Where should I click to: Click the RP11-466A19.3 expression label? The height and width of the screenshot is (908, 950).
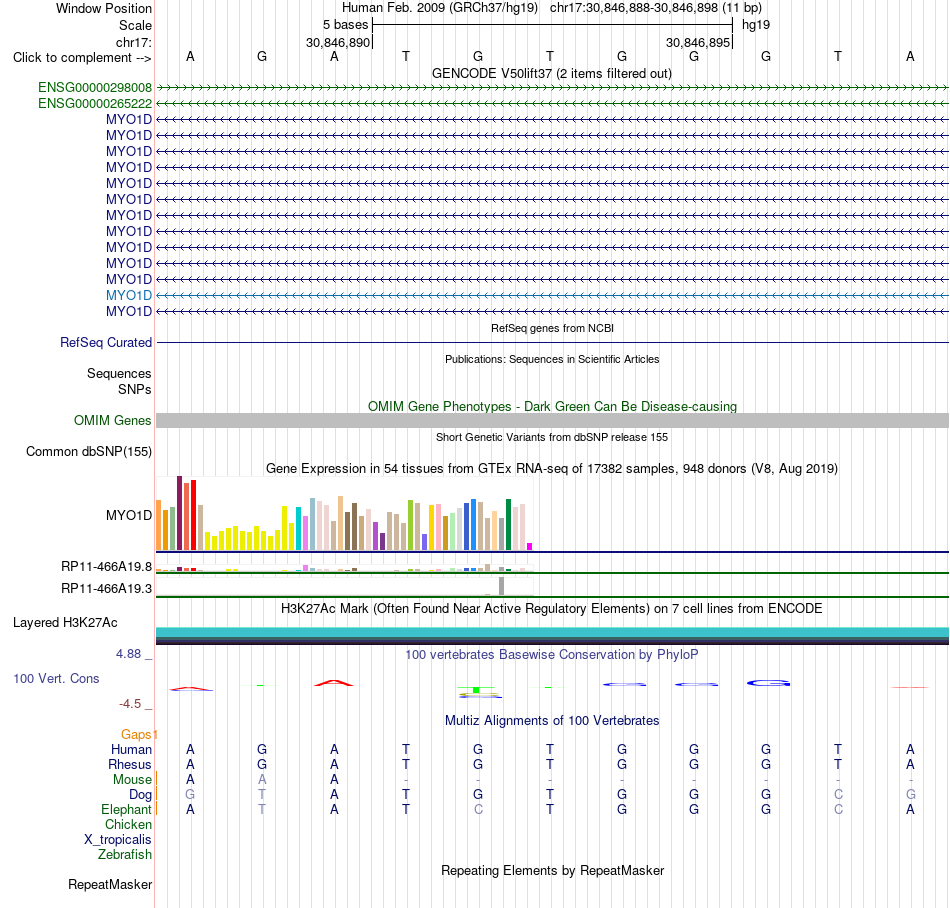click(106, 589)
